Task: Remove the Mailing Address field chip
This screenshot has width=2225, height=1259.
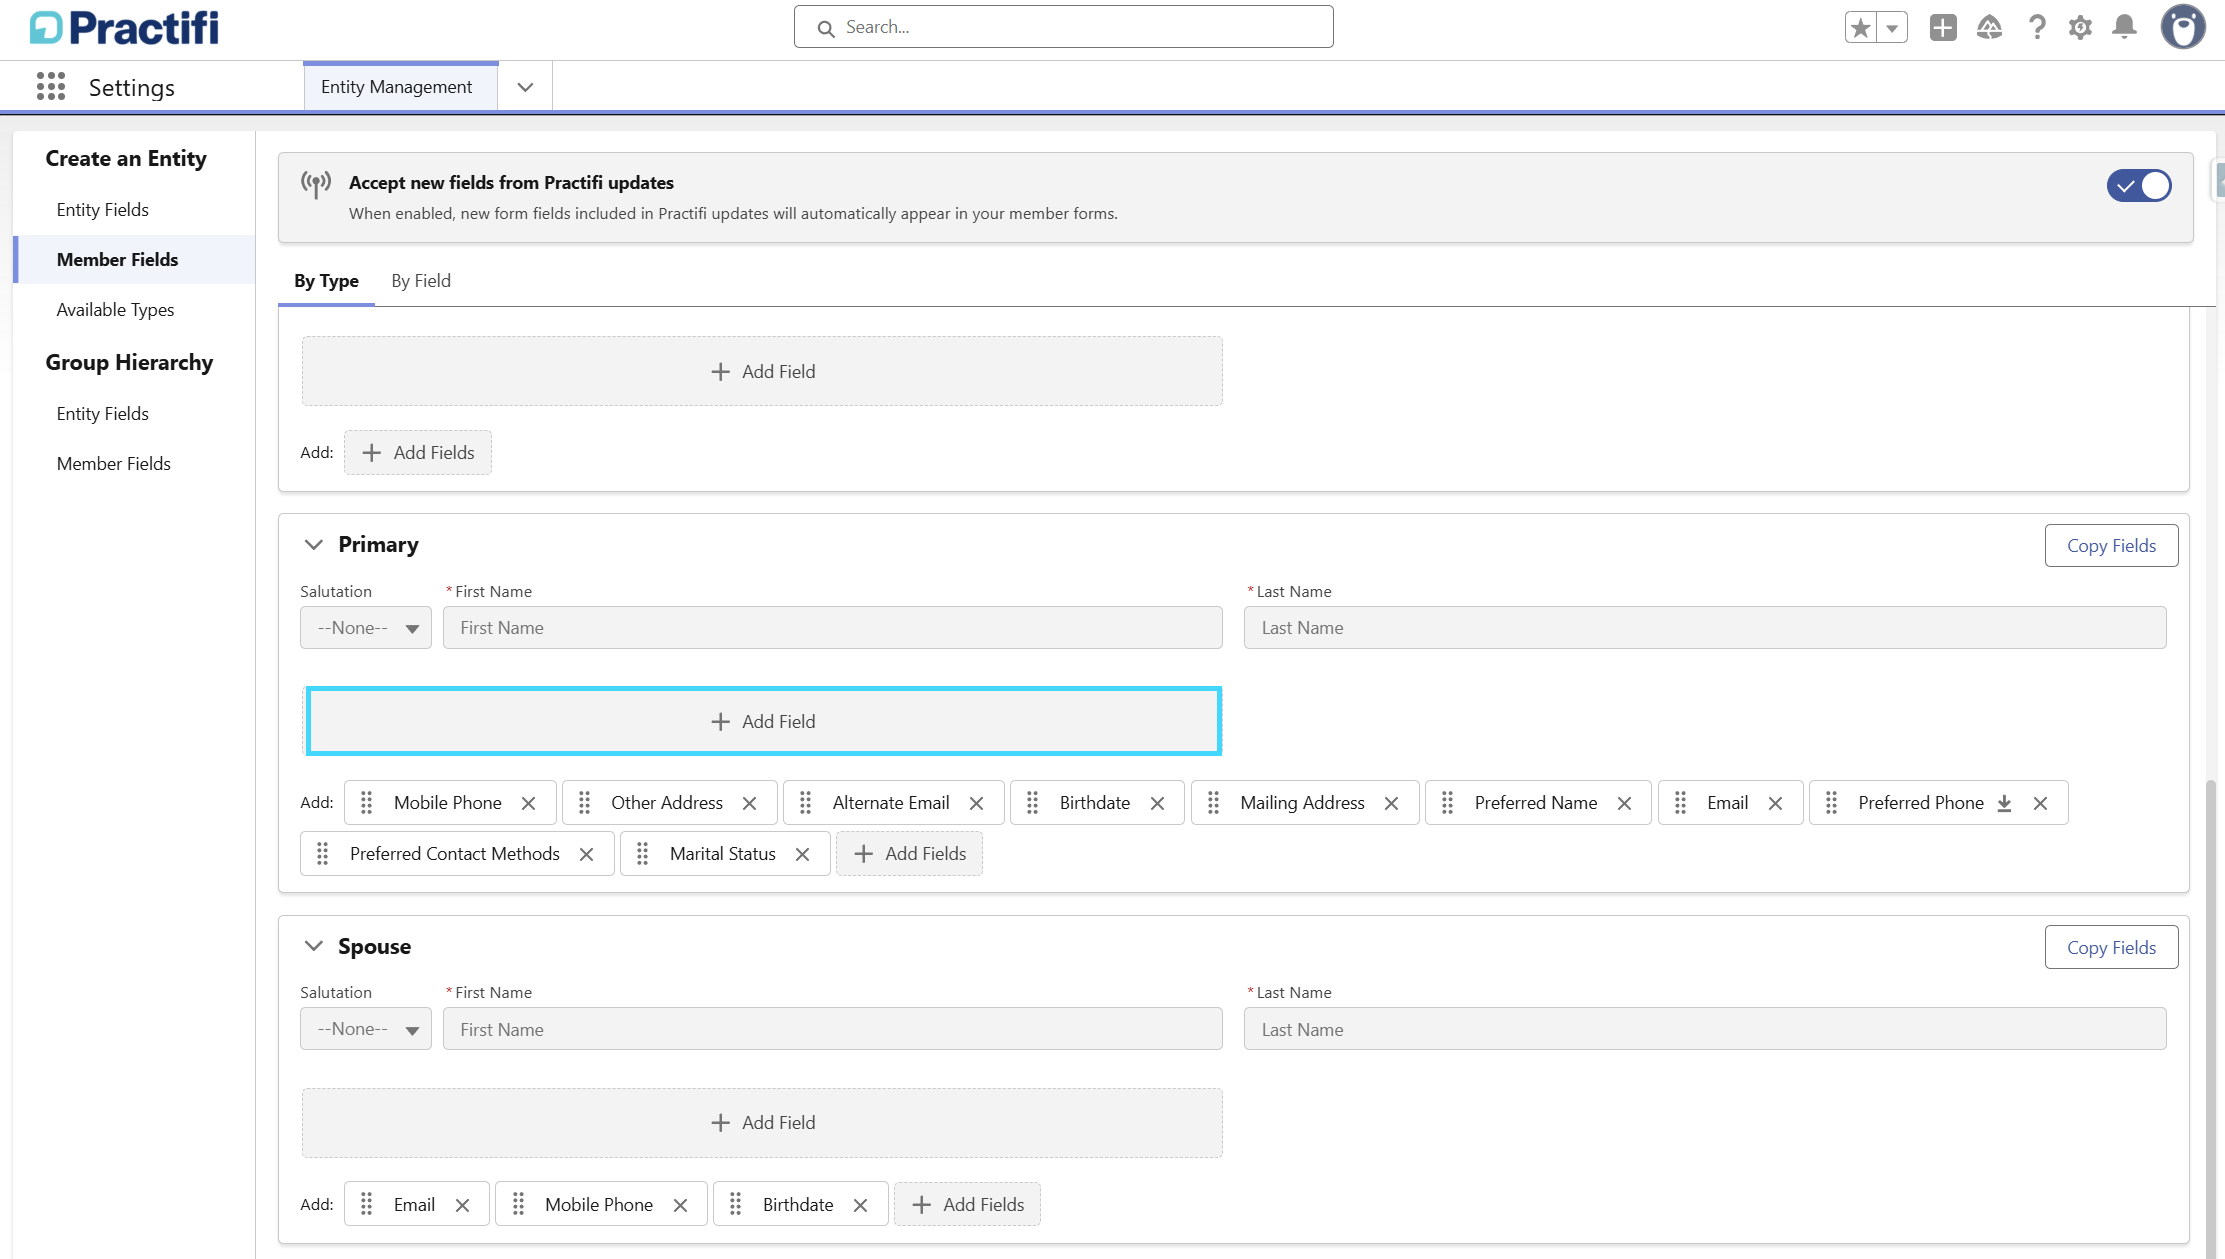Action: coord(1391,803)
